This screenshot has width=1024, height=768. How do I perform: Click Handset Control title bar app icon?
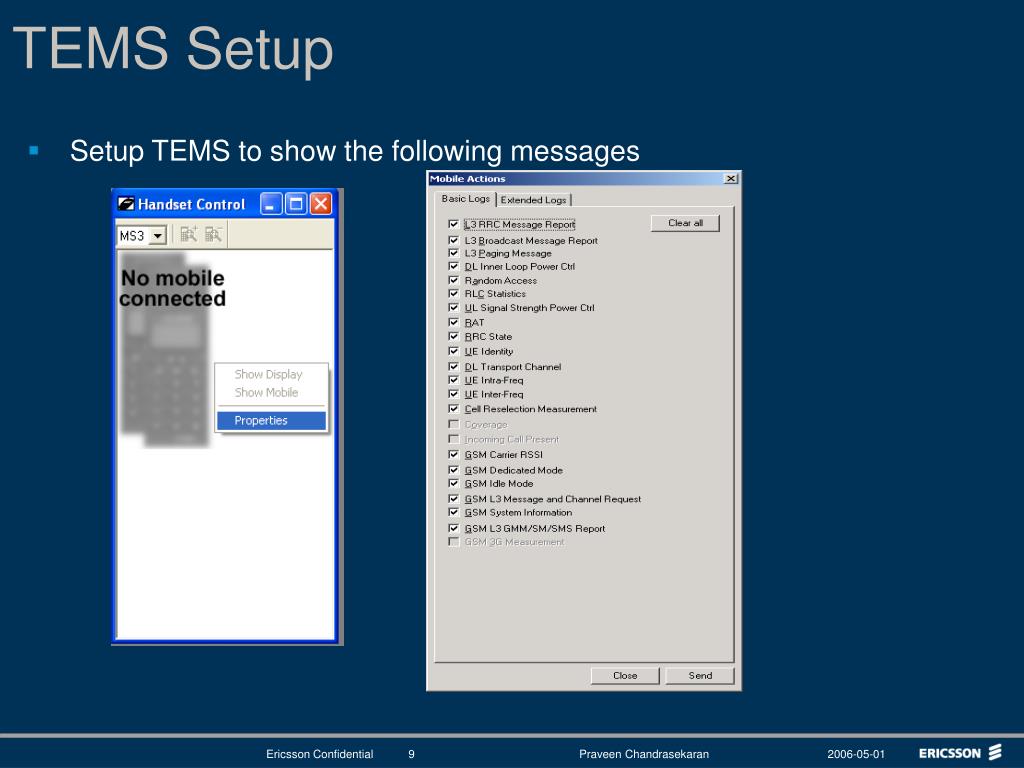(x=125, y=204)
